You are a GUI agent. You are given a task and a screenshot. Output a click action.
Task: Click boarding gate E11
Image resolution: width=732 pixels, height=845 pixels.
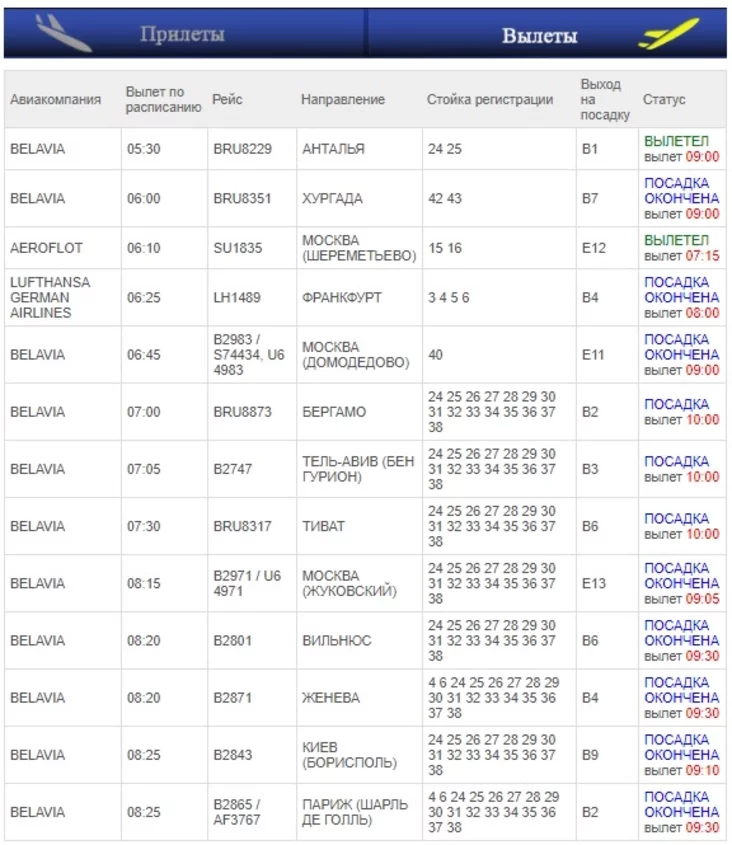point(593,355)
